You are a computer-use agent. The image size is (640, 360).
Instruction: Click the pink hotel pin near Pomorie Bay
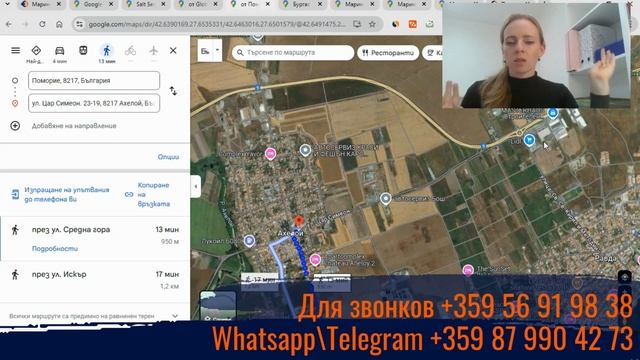click(315, 259)
